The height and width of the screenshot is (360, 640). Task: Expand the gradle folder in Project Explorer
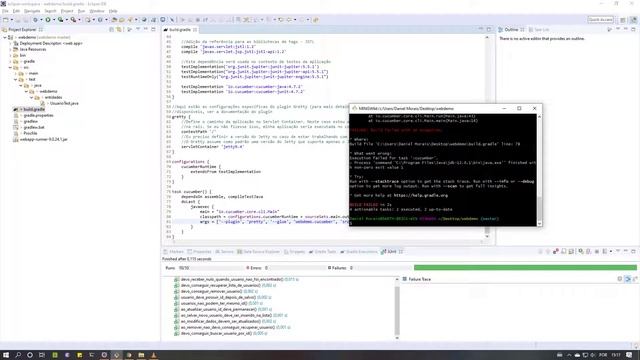10,61
